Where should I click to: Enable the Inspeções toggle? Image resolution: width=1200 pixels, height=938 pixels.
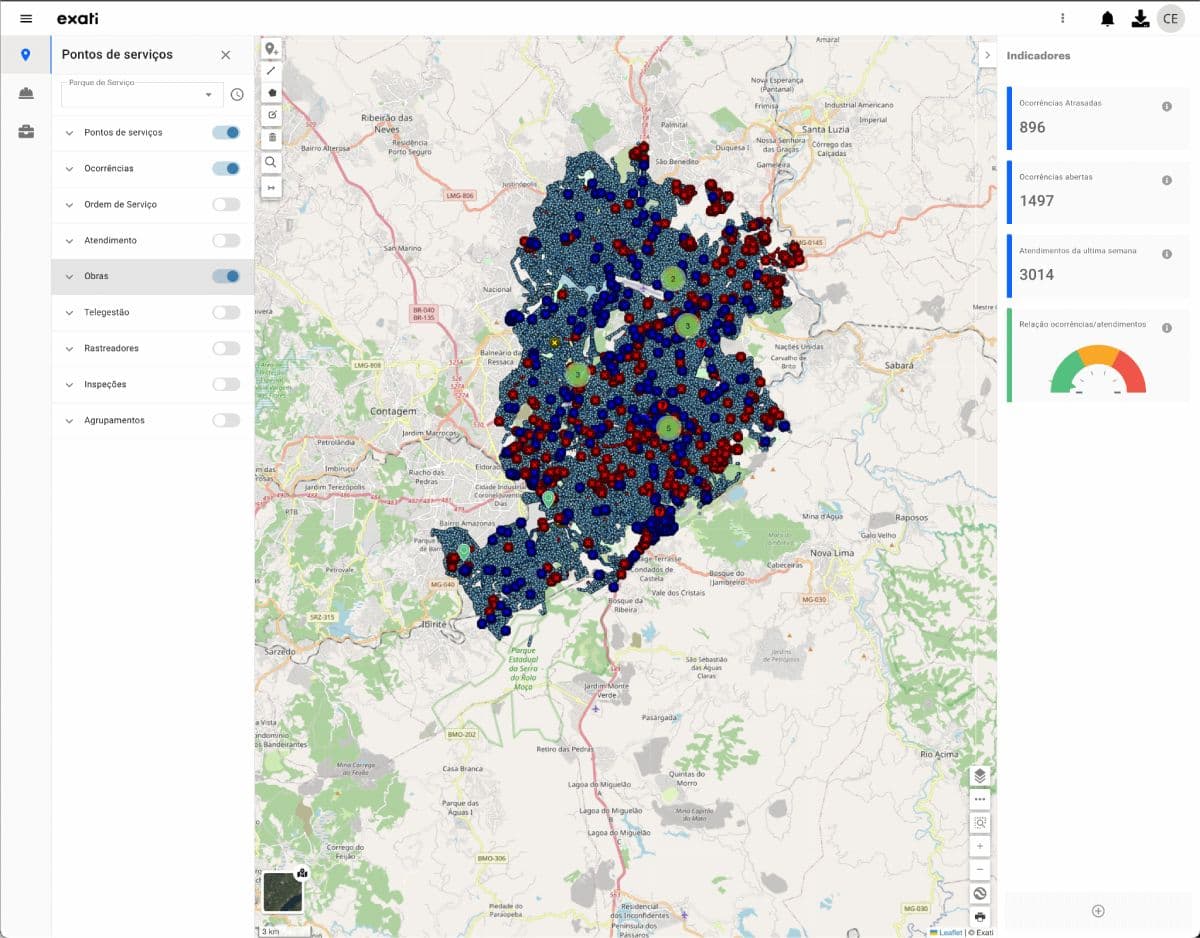point(226,385)
